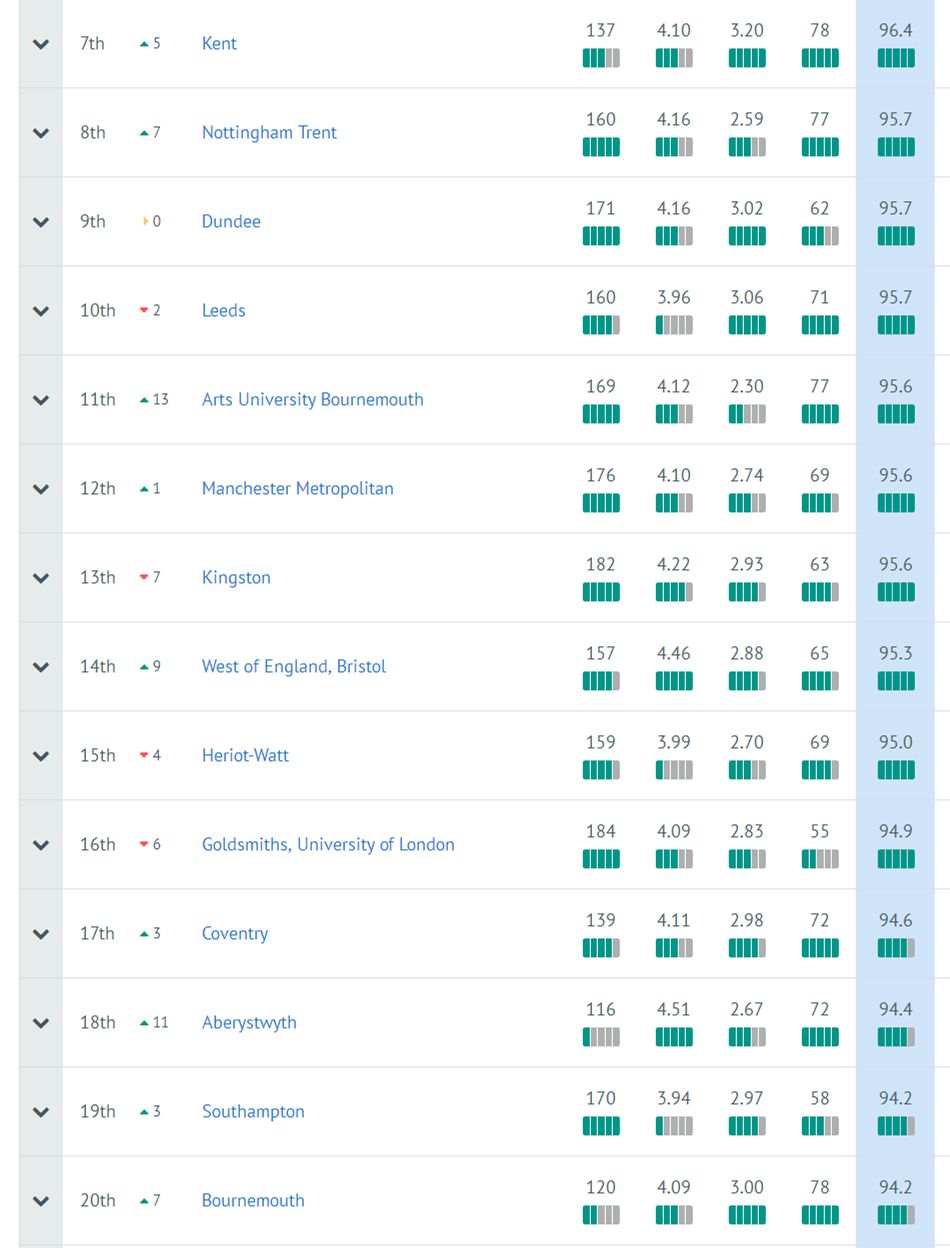The width and height of the screenshot is (950, 1248).
Task: Visit the Southampton university link
Action: tap(253, 1111)
